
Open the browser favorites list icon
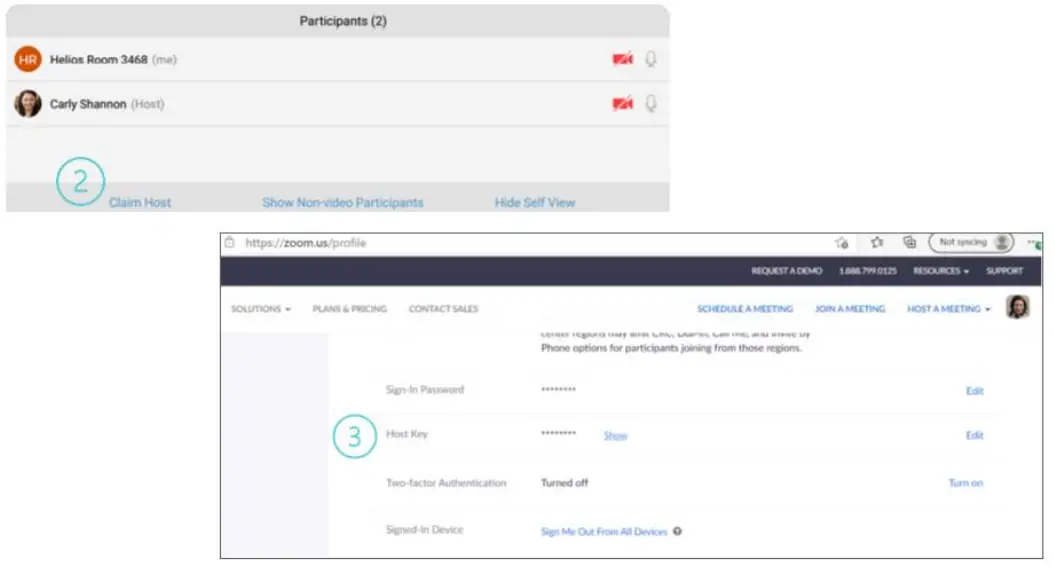point(876,242)
